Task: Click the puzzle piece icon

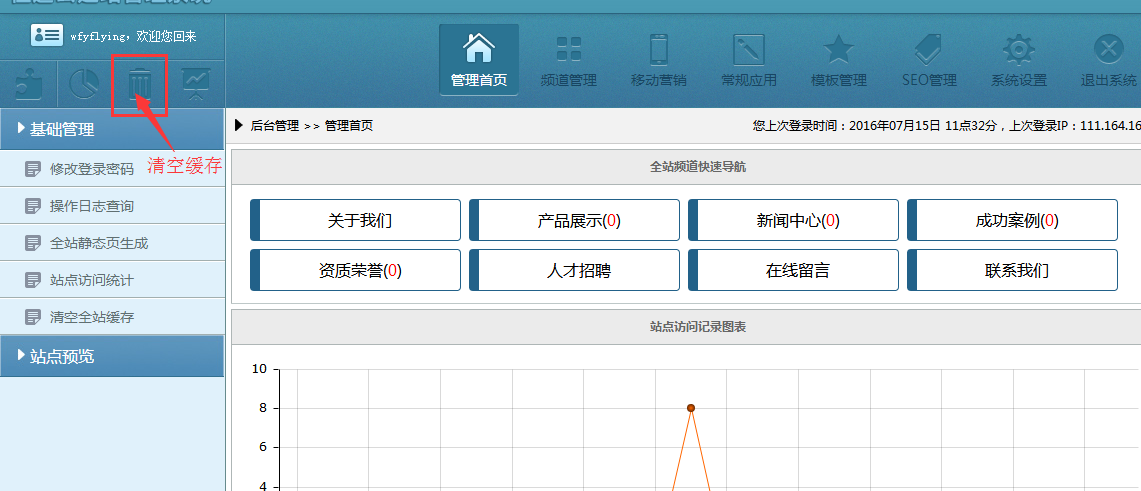Action: pyautogui.click(x=29, y=84)
